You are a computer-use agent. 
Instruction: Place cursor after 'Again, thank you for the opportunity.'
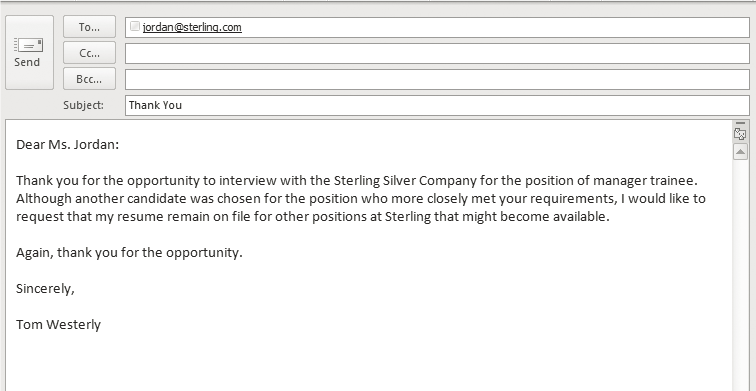click(243, 253)
